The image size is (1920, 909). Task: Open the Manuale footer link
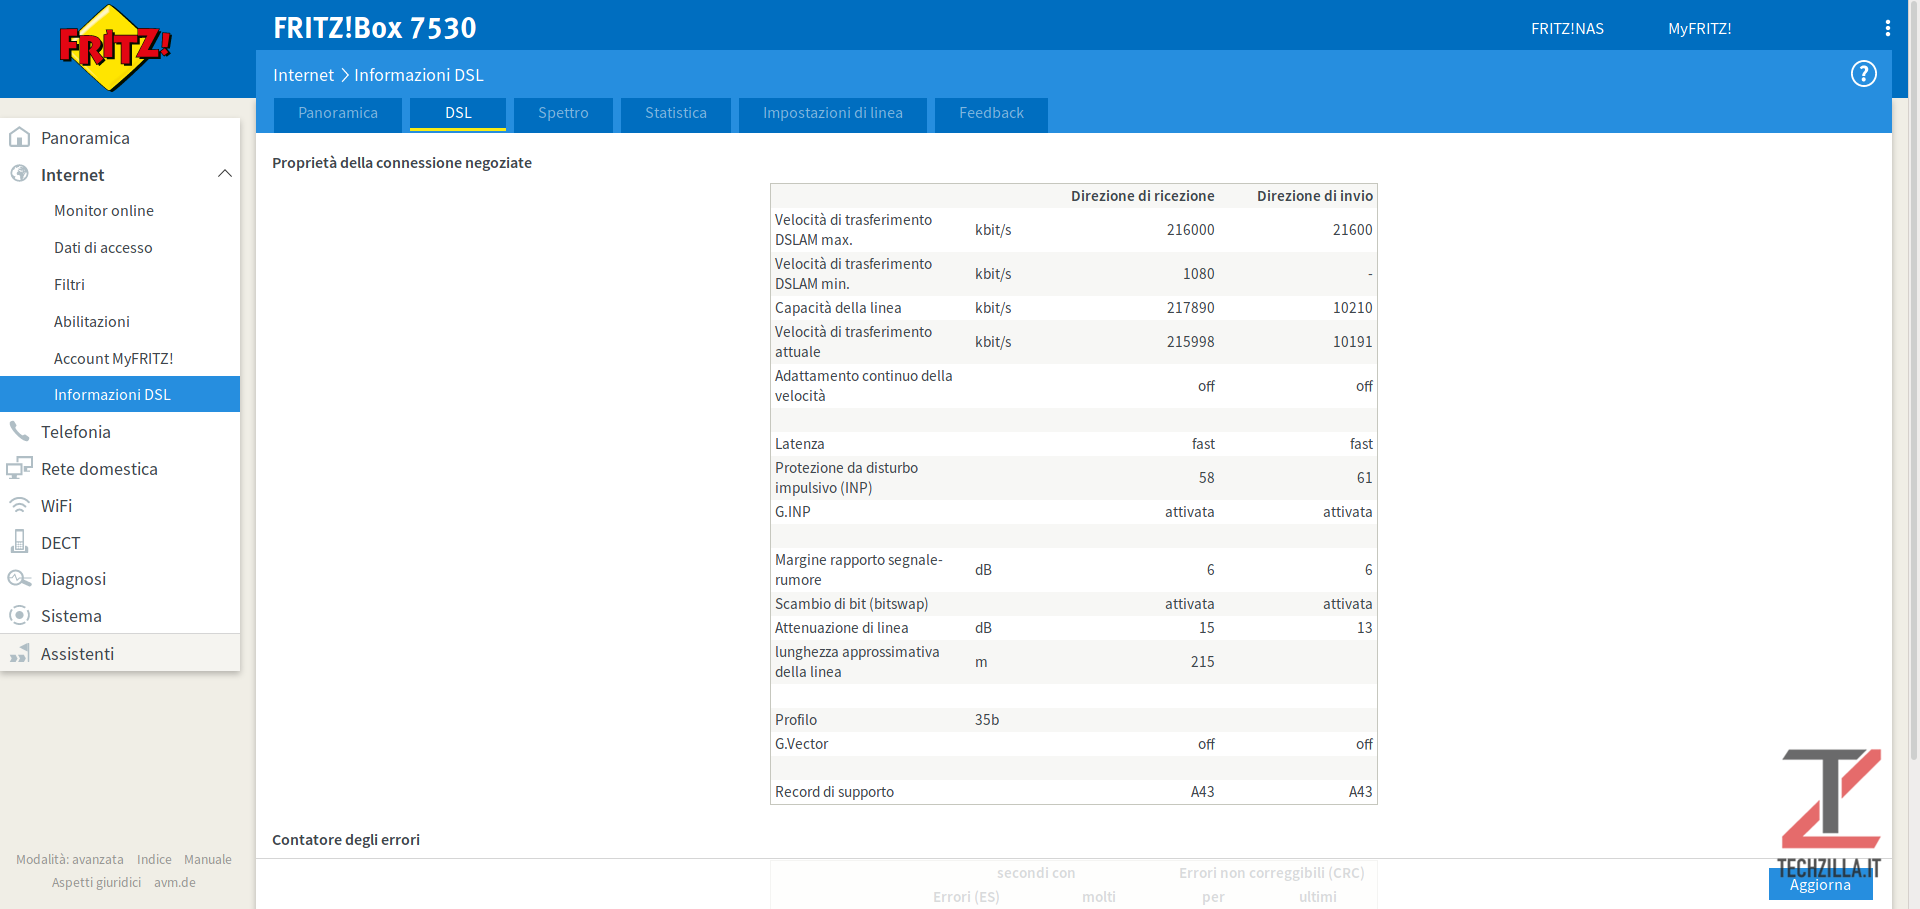click(208, 859)
